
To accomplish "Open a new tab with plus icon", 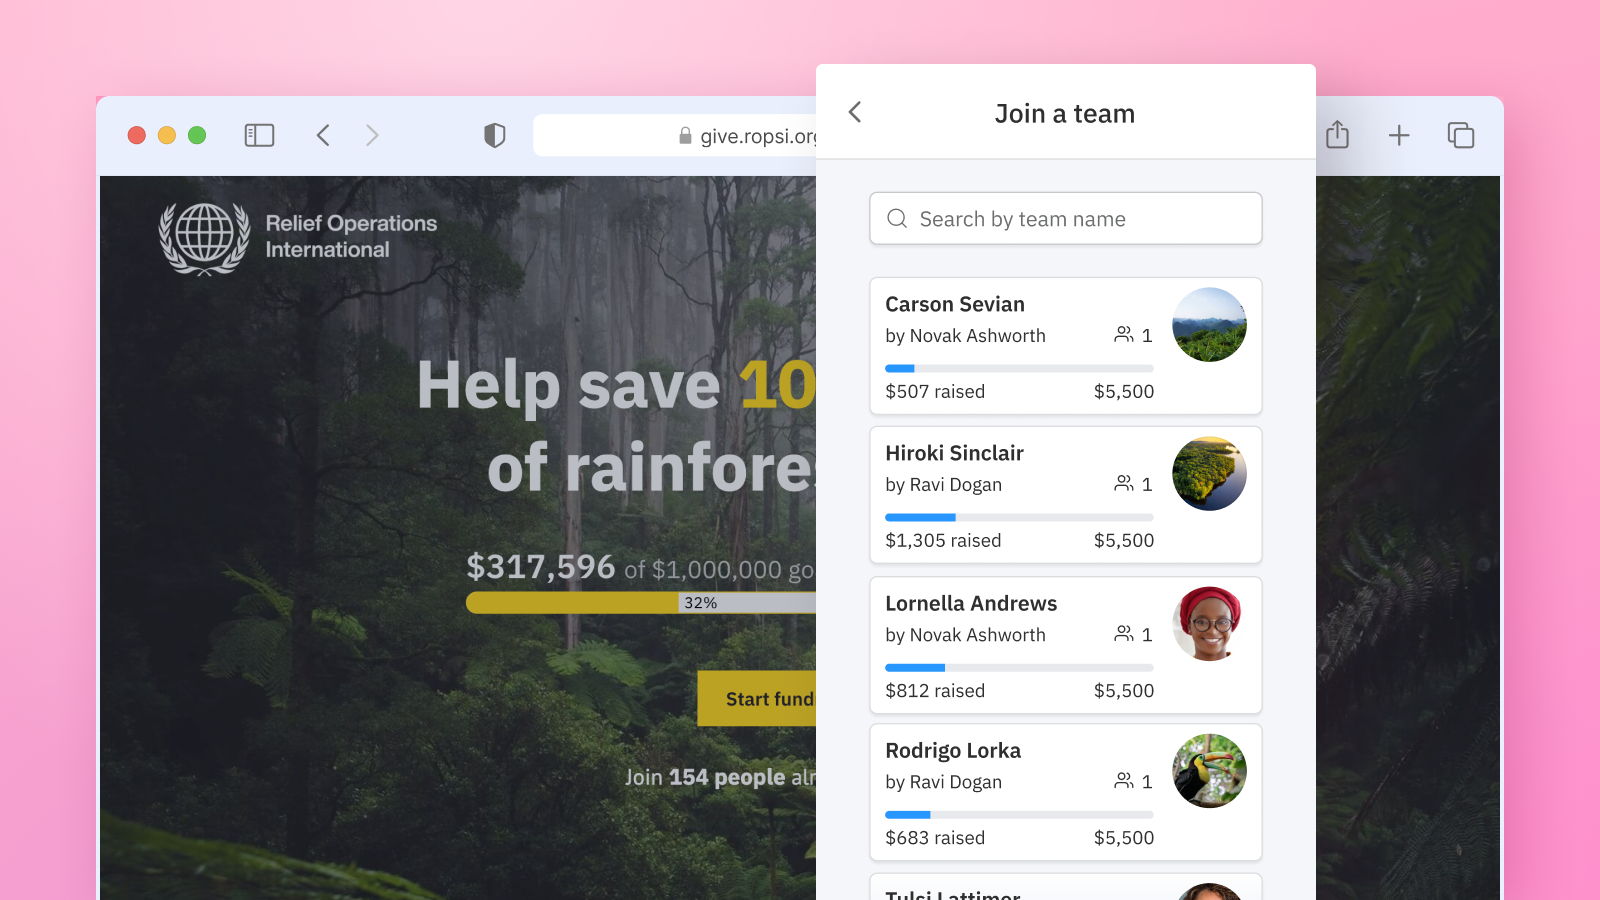I will [1399, 135].
